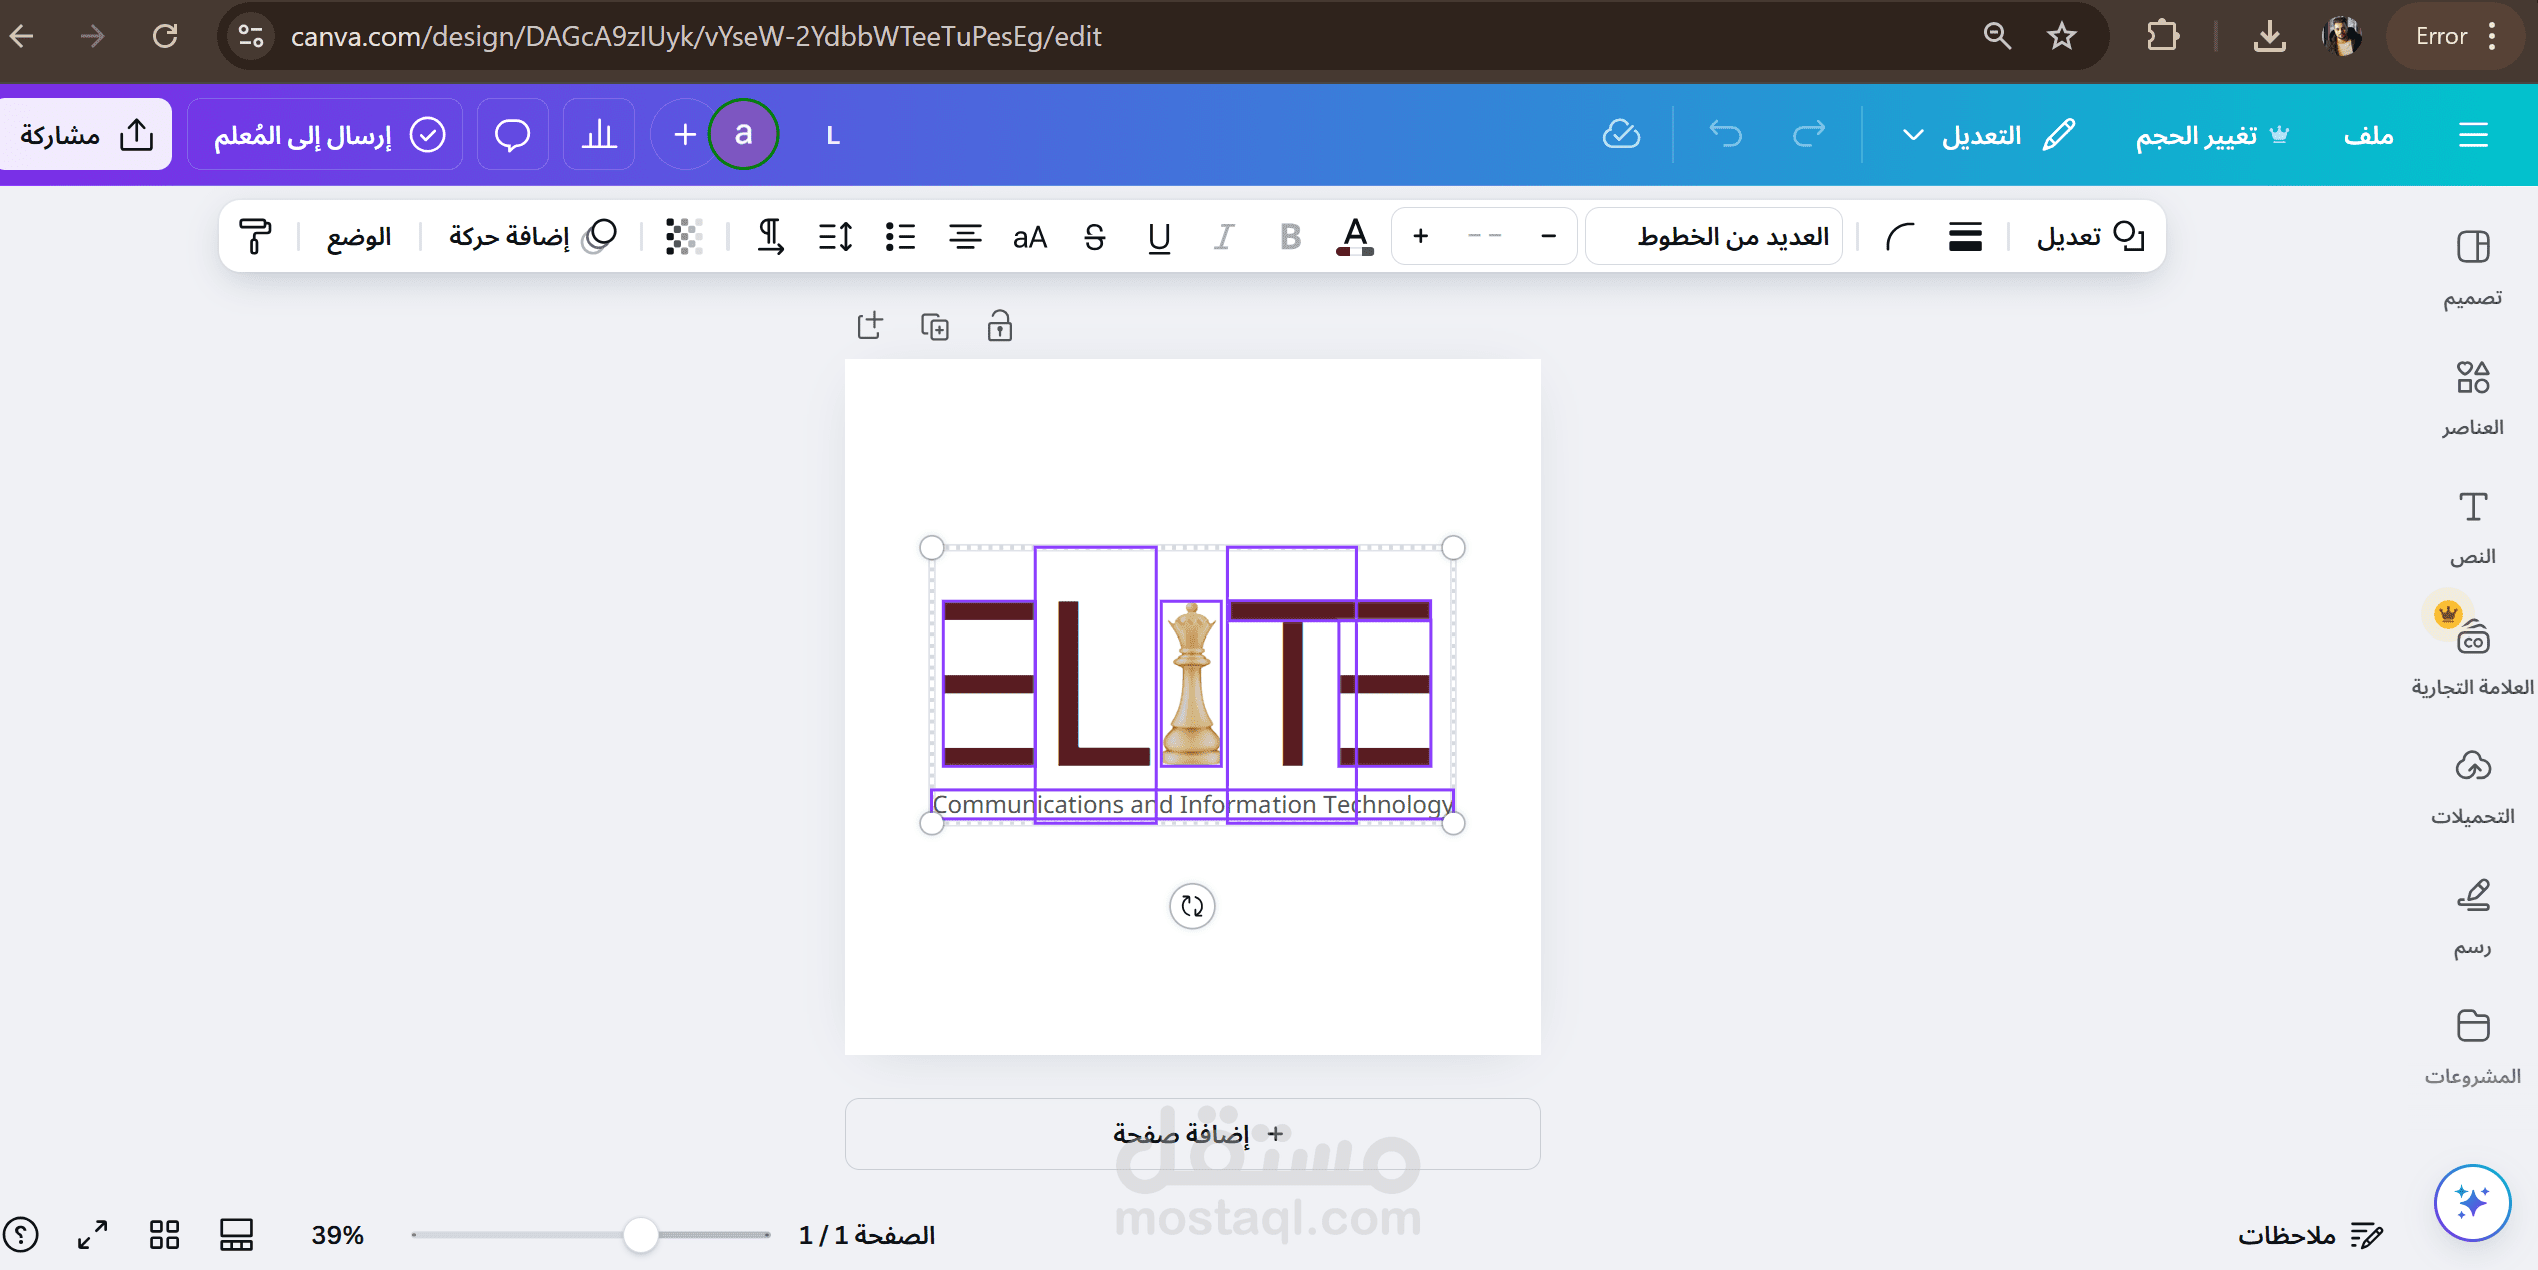This screenshot has width=2538, height=1270.
Task: Lock the page with the padlock icon
Action: [x=999, y=326]
